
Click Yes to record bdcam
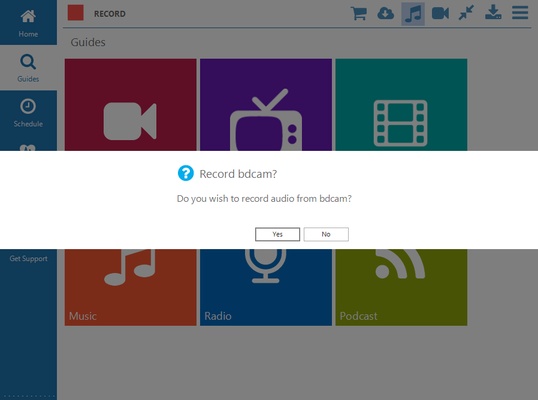point(277,234)
